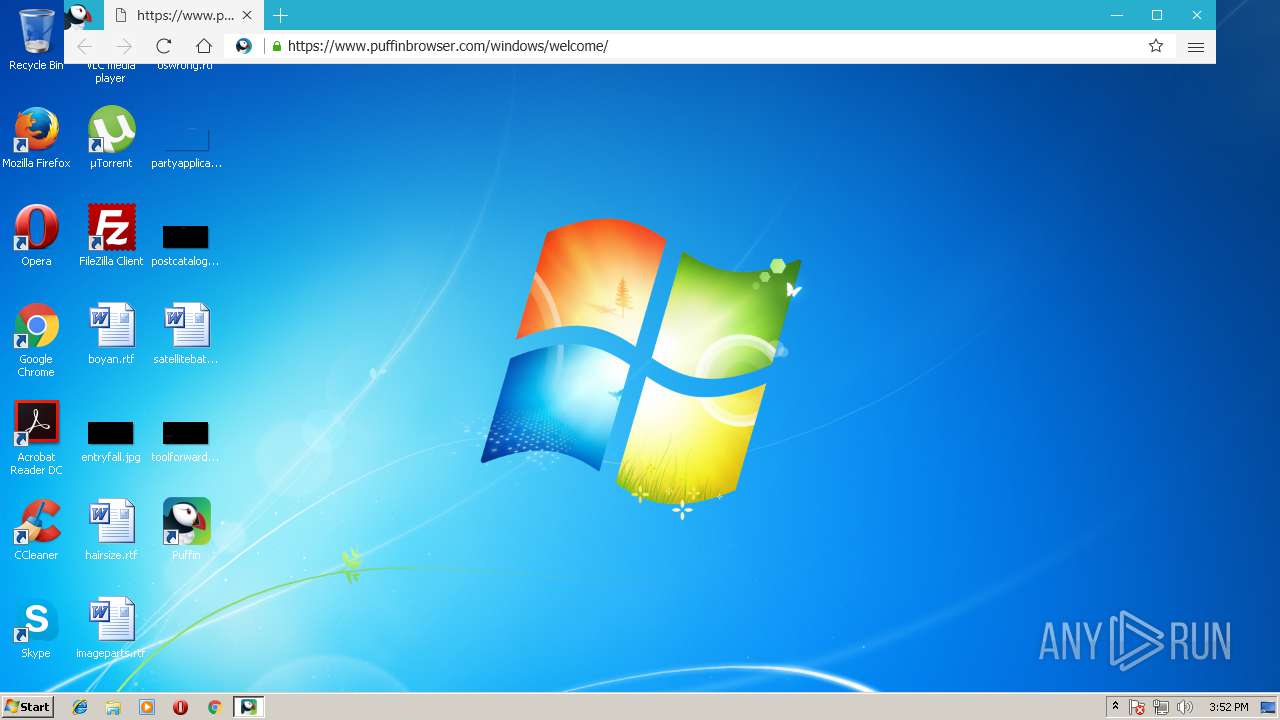Click the green padlock in address bar

pos(277,46)
